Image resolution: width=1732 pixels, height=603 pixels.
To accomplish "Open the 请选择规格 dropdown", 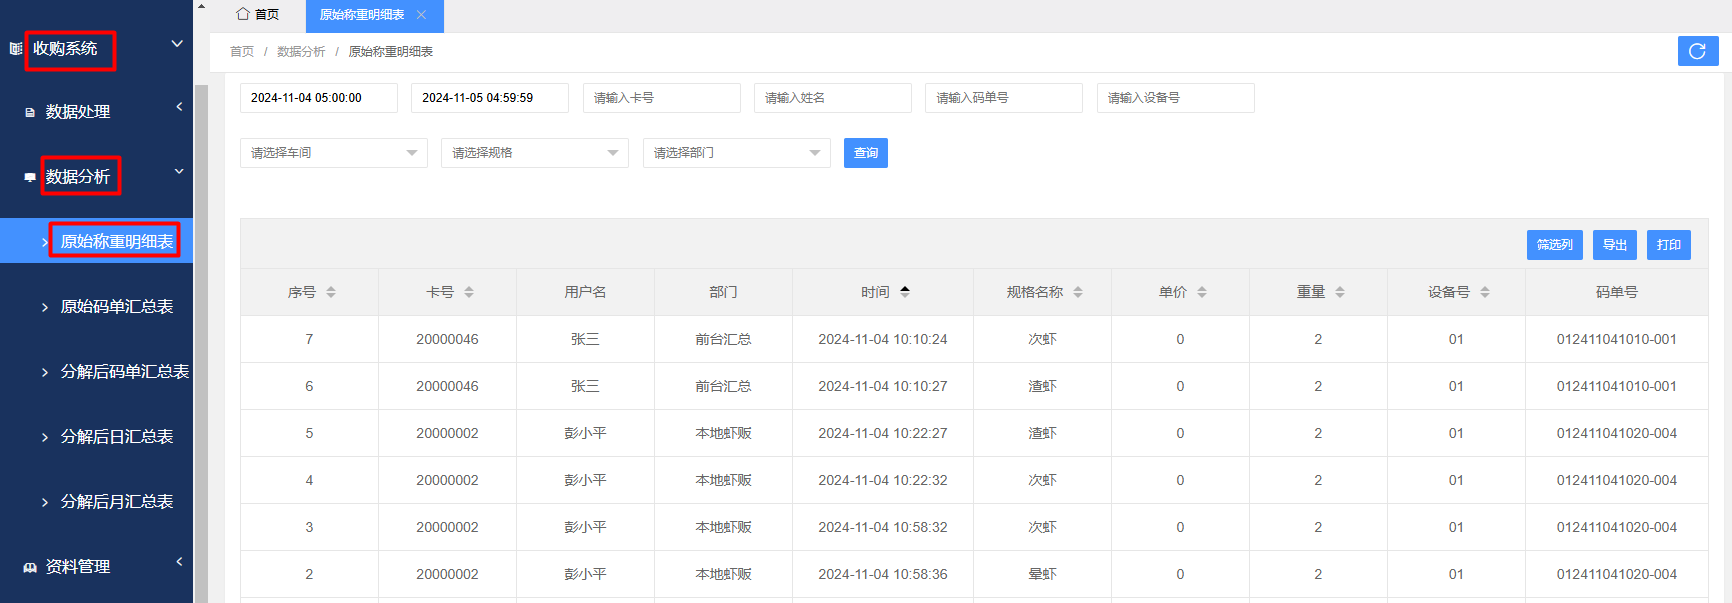I will click(535, 153).
